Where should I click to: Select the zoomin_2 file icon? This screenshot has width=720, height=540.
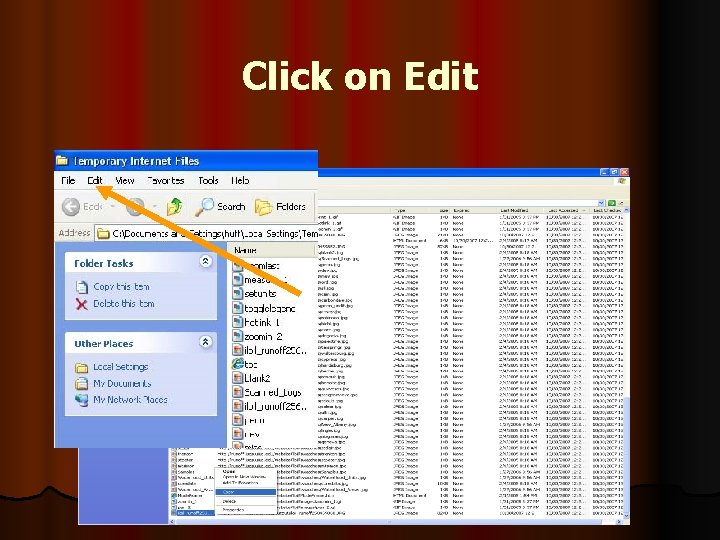[x=237, y=336]
